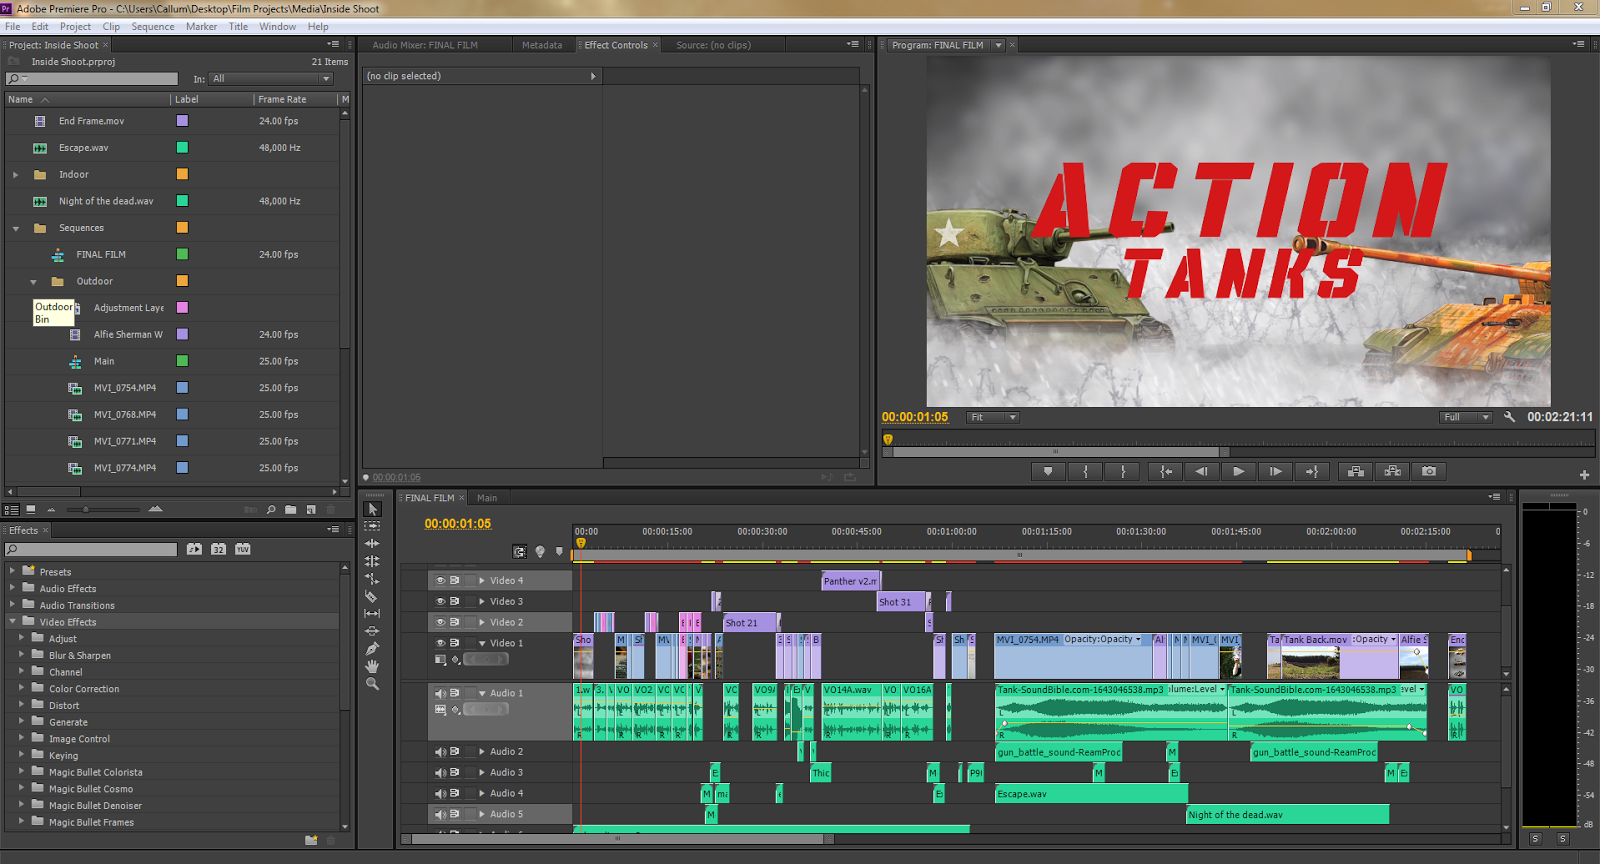Pick the Razor tool

(x=372, y=596)
